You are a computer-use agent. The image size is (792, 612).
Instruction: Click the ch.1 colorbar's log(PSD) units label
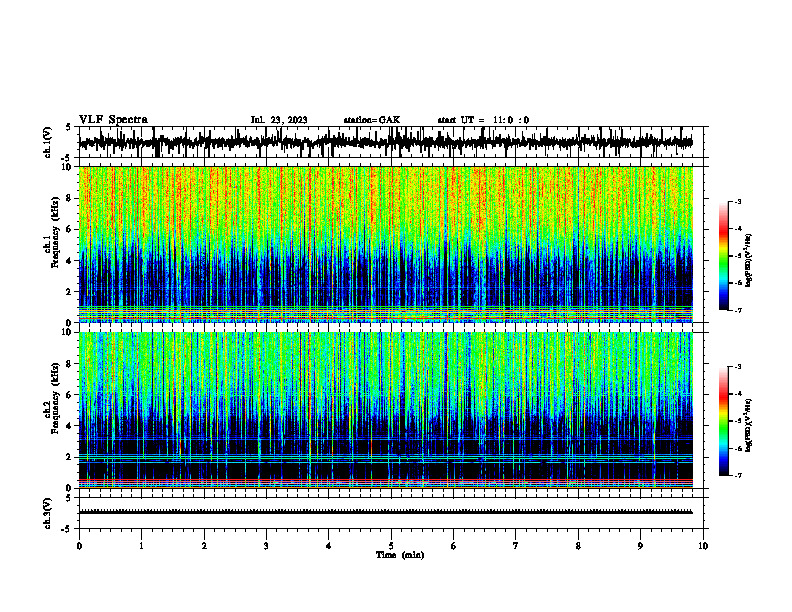coord(749,260)
